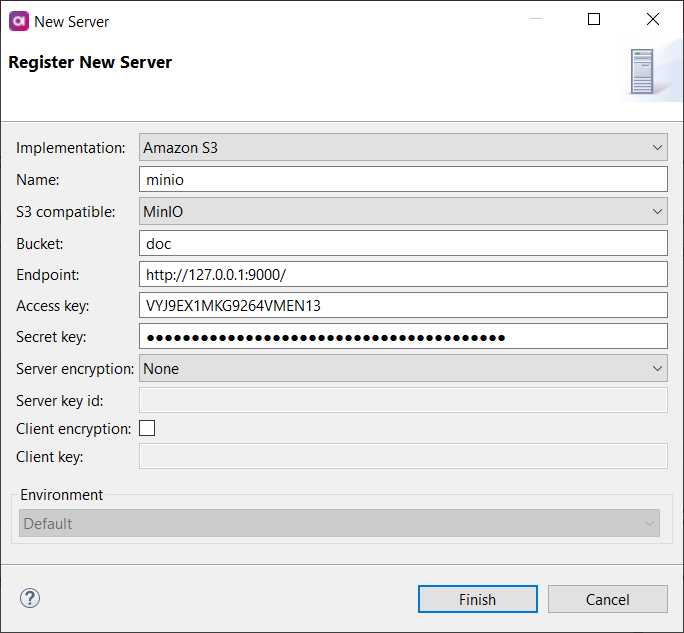This screenshot has height=633, width=684.
Task: Click into the Name field containing minio
Action: 403,179
